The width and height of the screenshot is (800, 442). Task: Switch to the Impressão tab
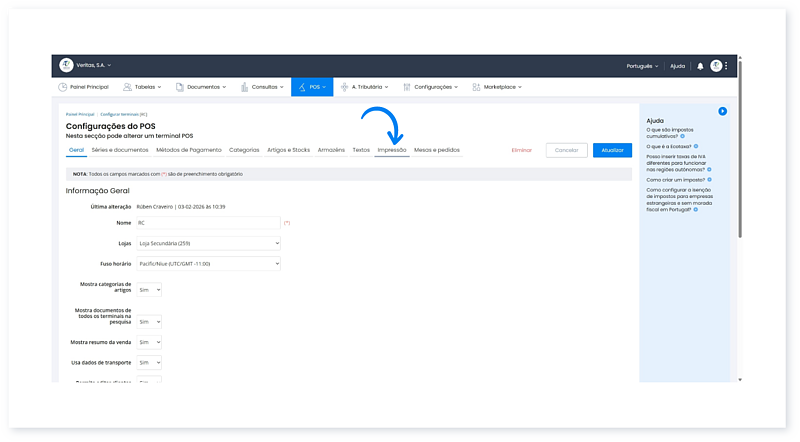click(x=391, y=150)
